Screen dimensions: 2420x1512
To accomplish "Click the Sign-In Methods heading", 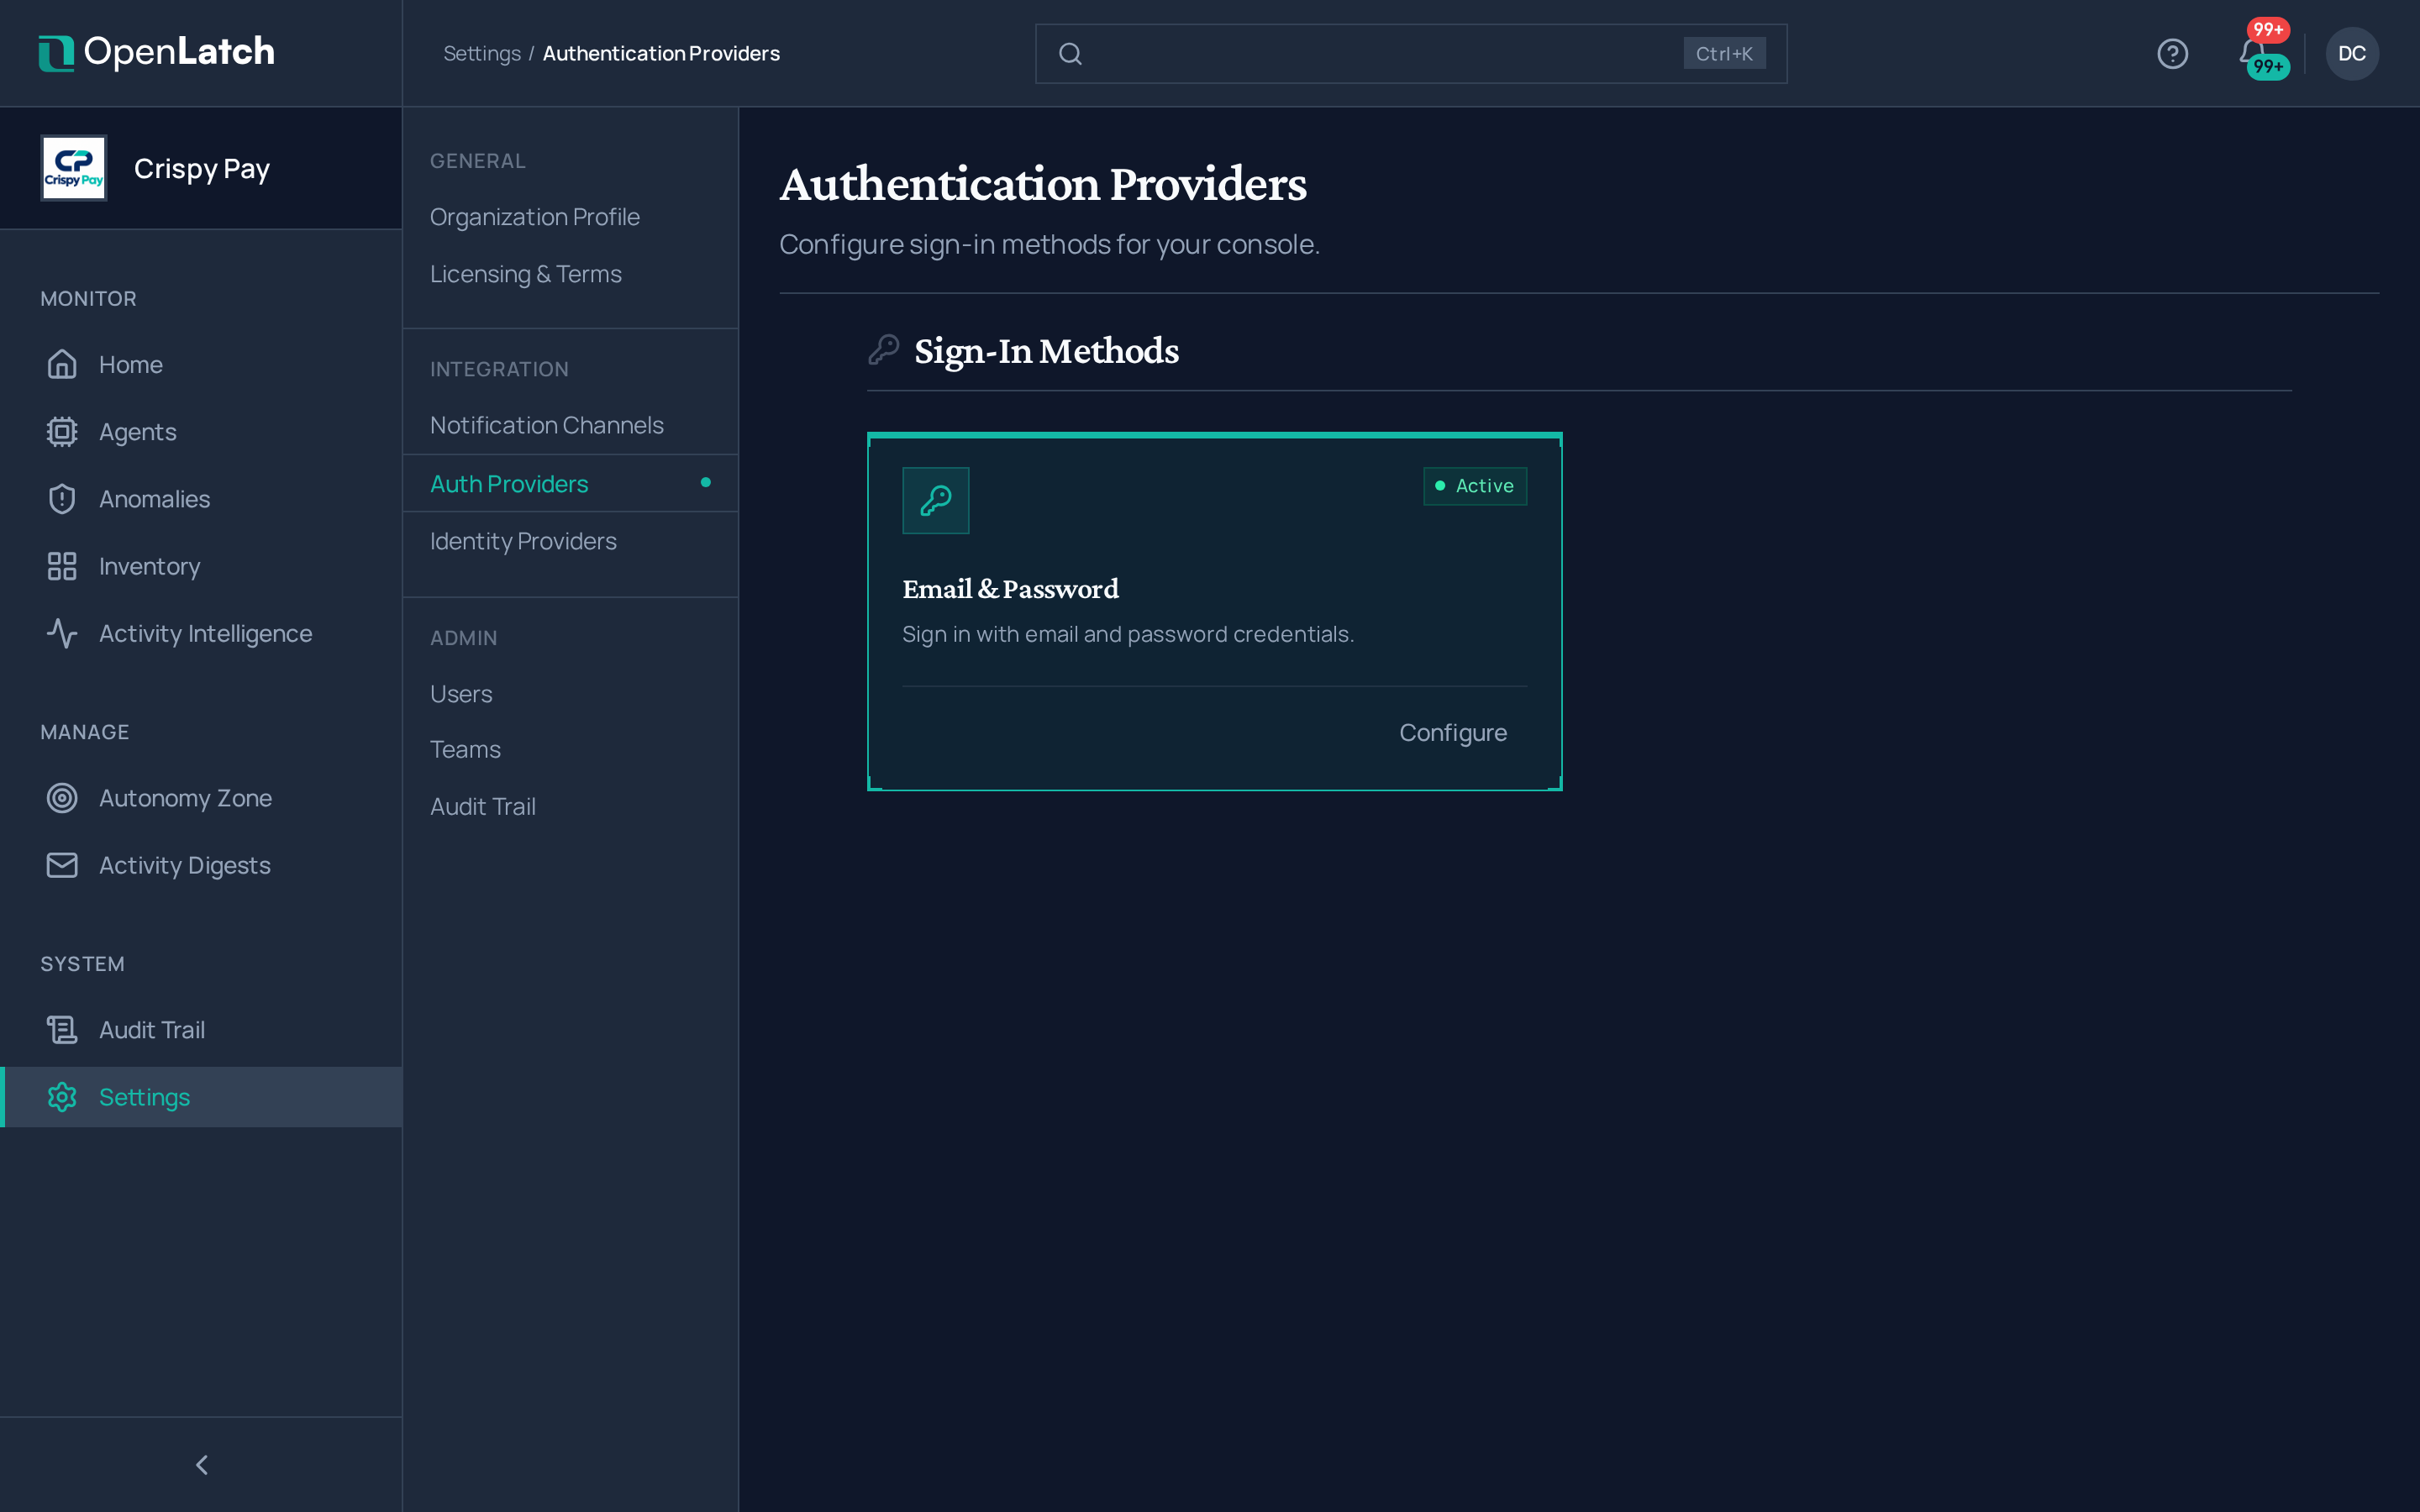I will pos(1046,351).
